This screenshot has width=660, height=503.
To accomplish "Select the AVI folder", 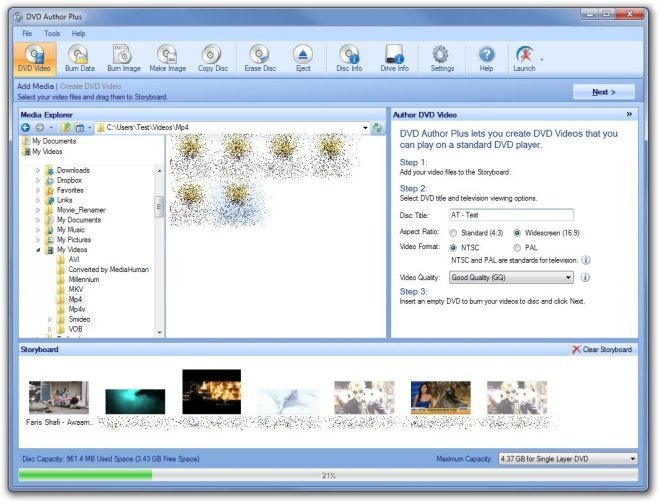I will pyautogui.click(x=74, y=260).
